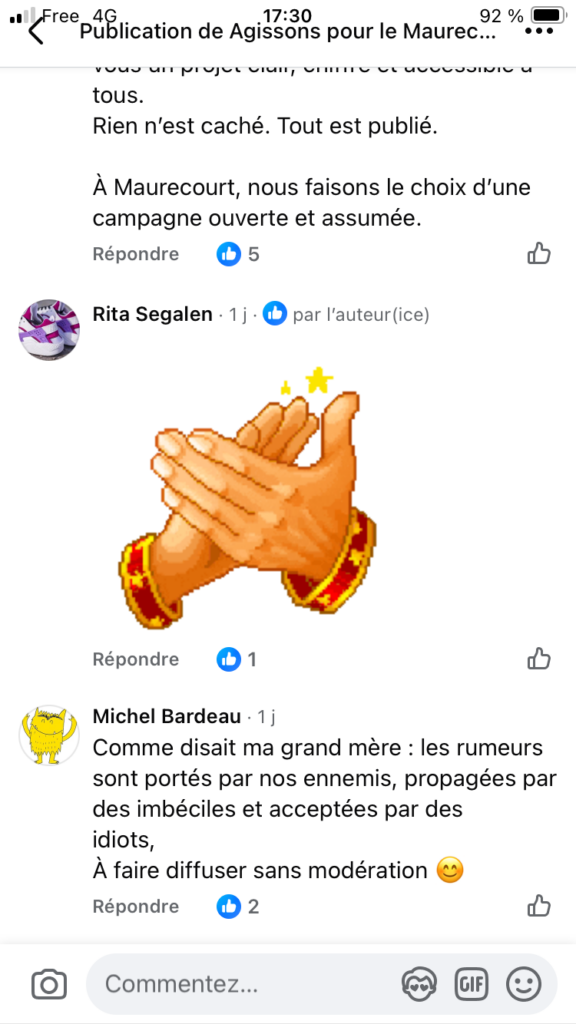Open Rita Segalen's profile picture
The height and width of the screenshot is (1024, 576).
click(49, 330)
